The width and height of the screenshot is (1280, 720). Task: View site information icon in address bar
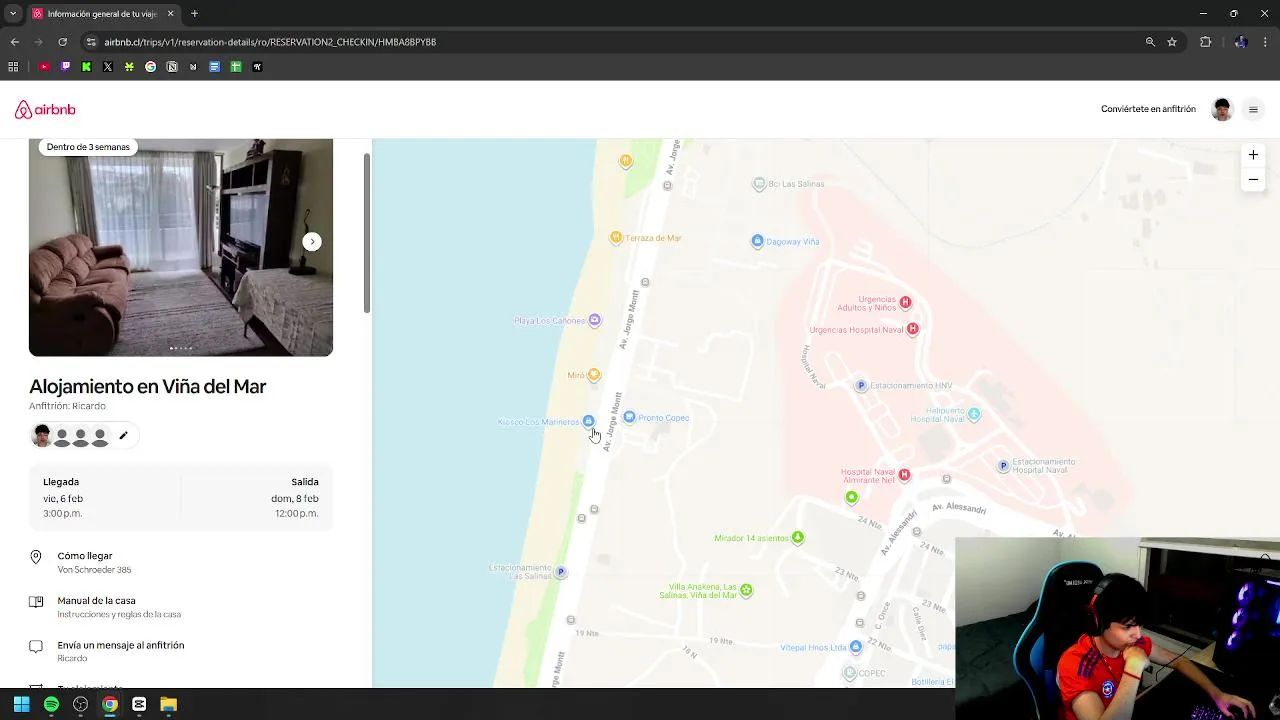(91, 42)
